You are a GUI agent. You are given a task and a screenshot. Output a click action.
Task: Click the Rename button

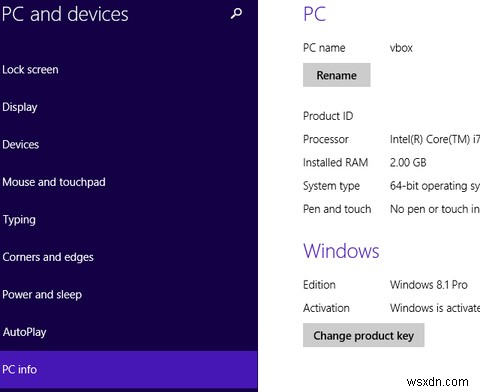tap(337, 75)
